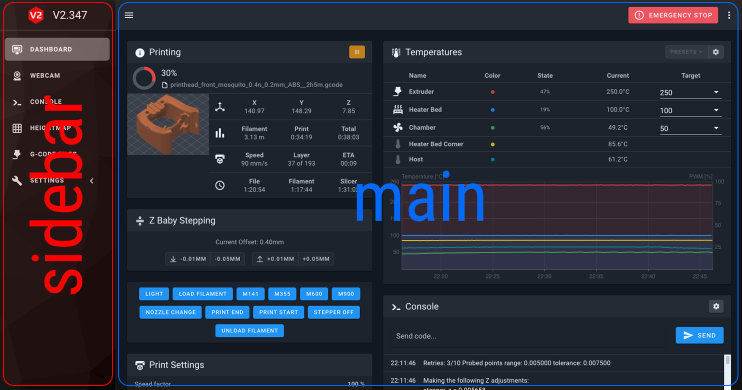Open the hamburger navigation menu
Viewport: 742px width, 390px height.
coord(129,15)
